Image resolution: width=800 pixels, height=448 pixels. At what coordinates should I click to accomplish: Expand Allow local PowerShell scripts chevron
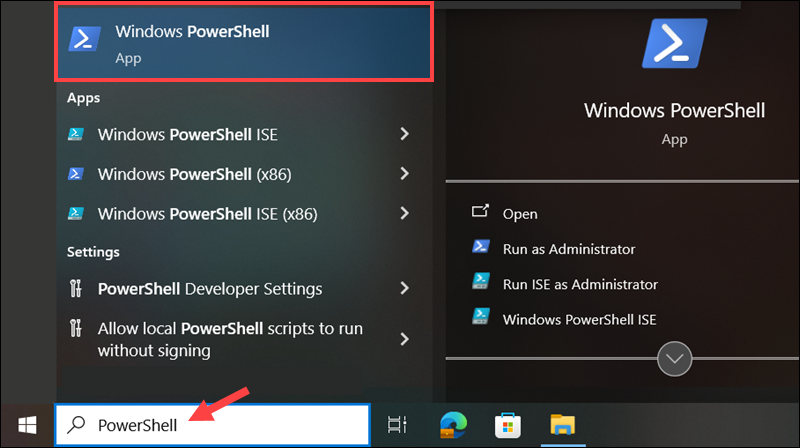pyautogui.click(x=405, y=339)
